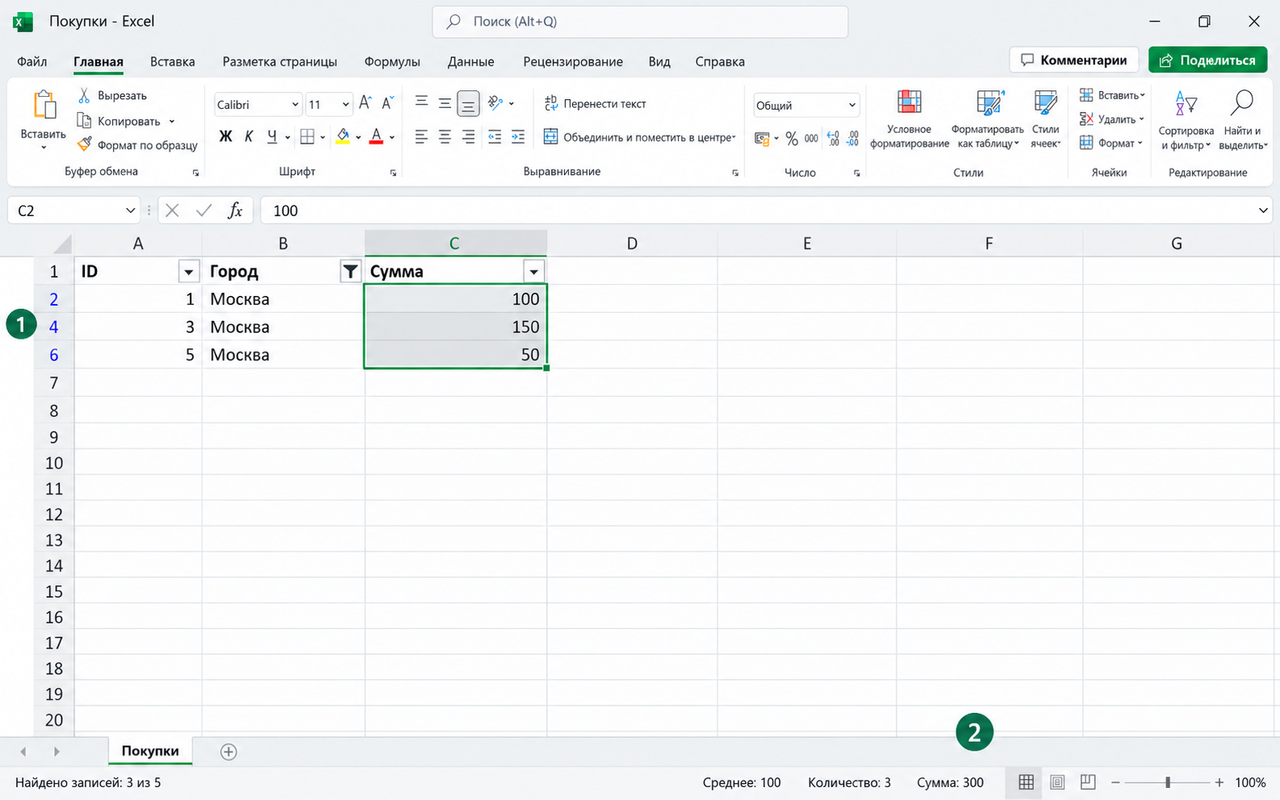Click the zoom slider handle in status bar
The image size is (1280, 800).
click(1167, 782)
